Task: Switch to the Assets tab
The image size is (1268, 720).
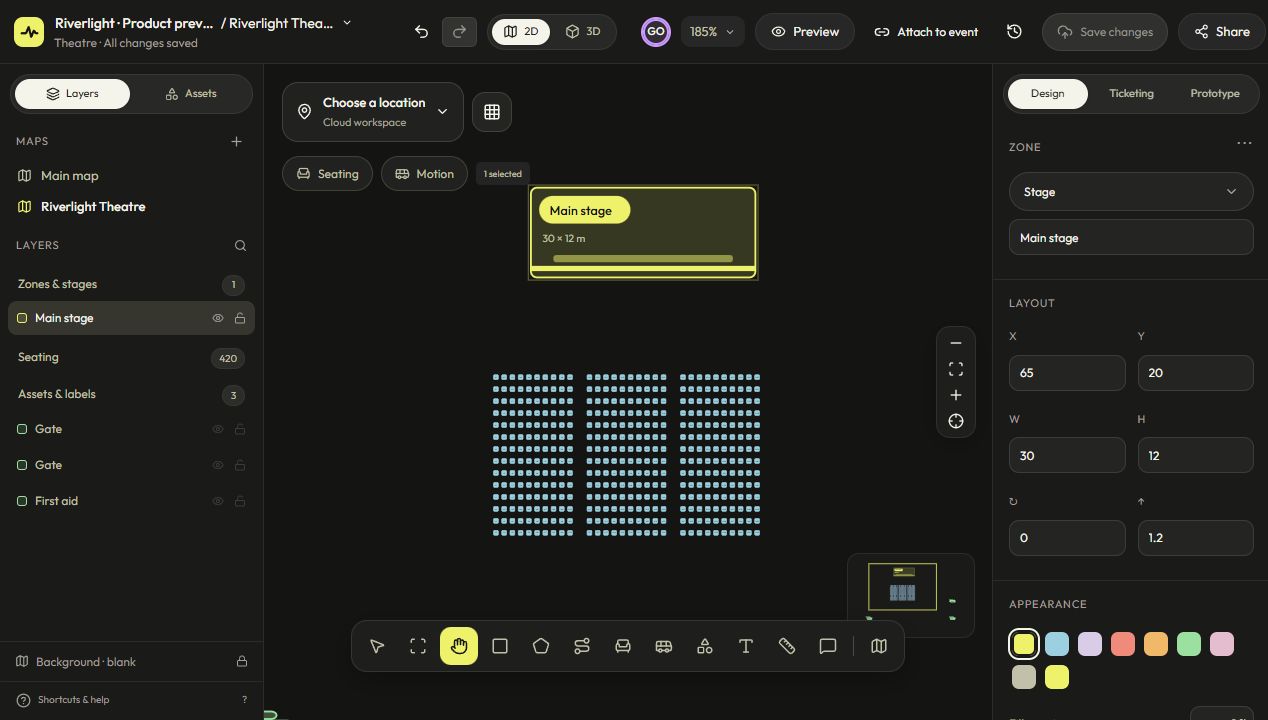Action: pyautogui.click(x=191, y=94)
